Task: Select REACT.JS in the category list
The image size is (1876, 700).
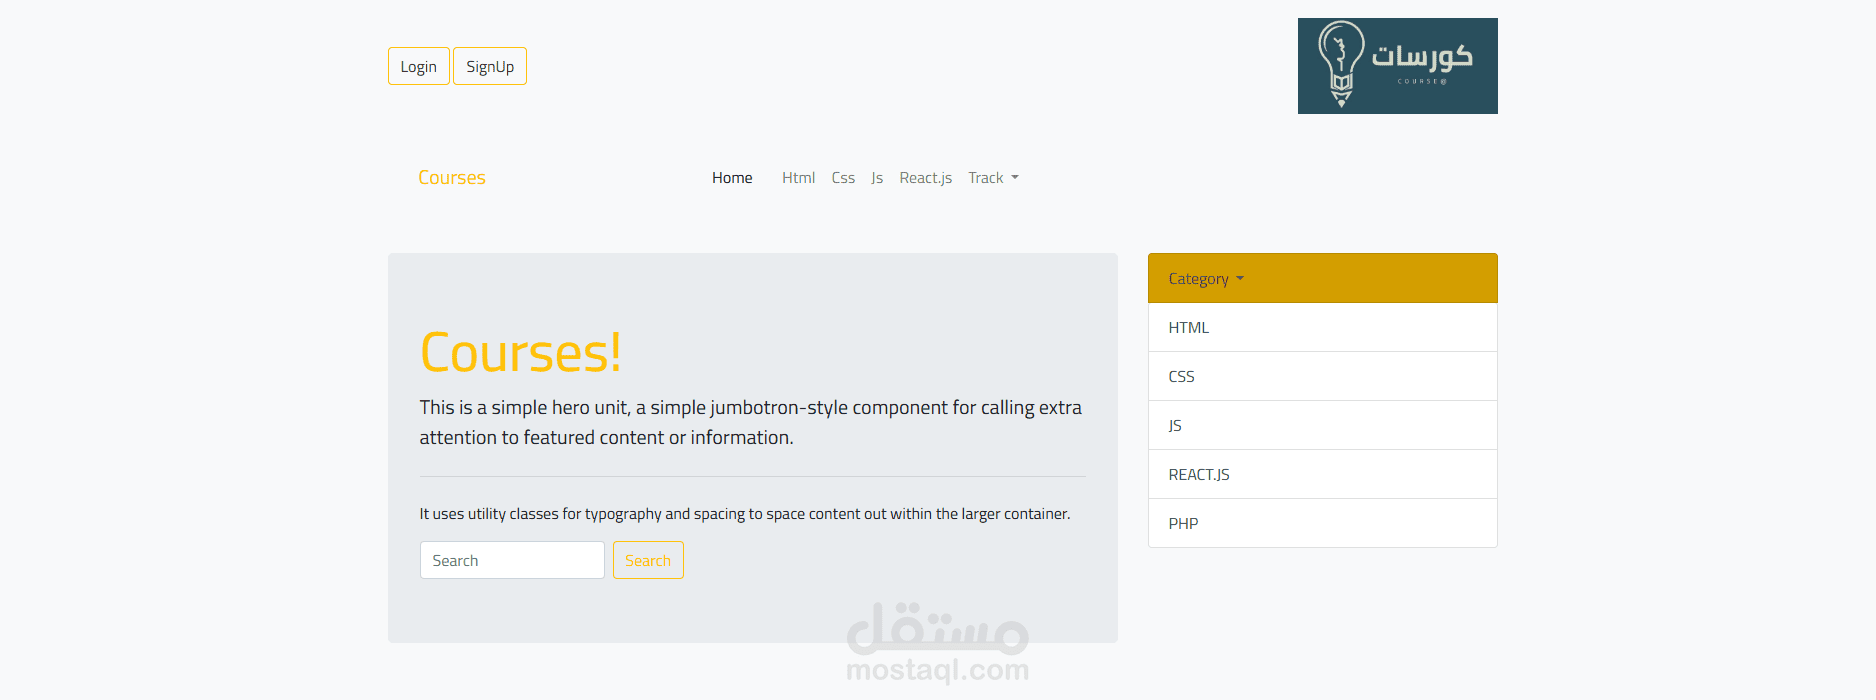Action: pyautogui.click(x=1322, y=474)
